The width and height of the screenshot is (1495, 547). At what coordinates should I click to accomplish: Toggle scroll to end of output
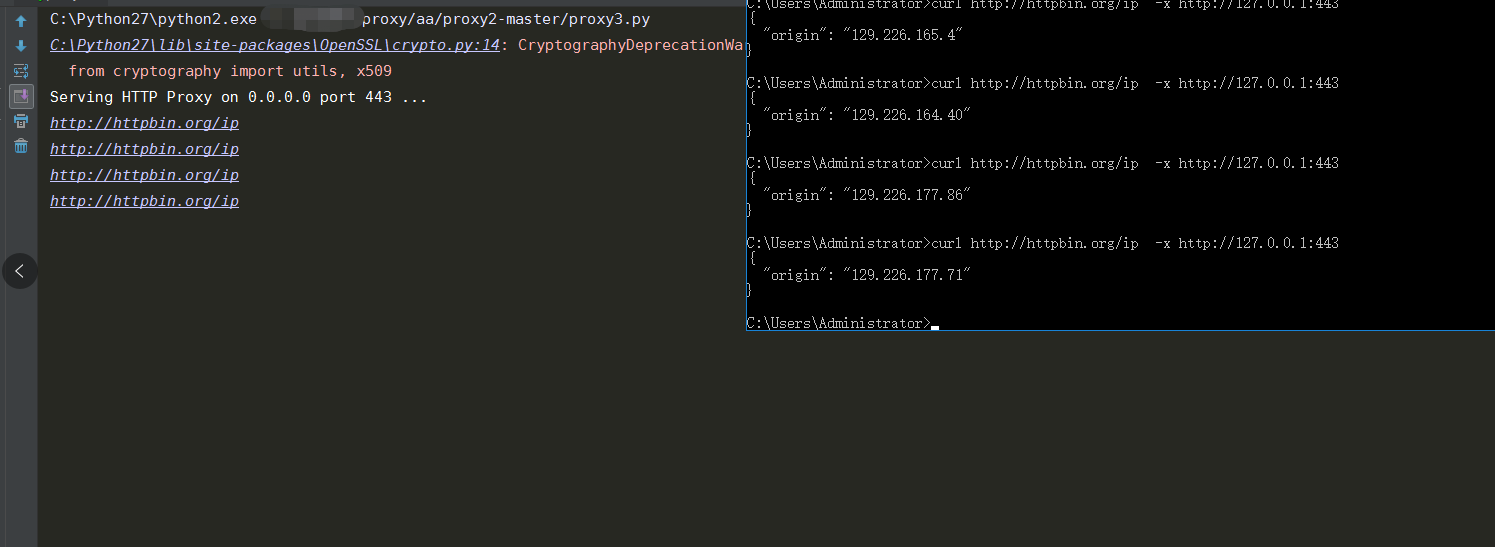(x=21, y=96)
